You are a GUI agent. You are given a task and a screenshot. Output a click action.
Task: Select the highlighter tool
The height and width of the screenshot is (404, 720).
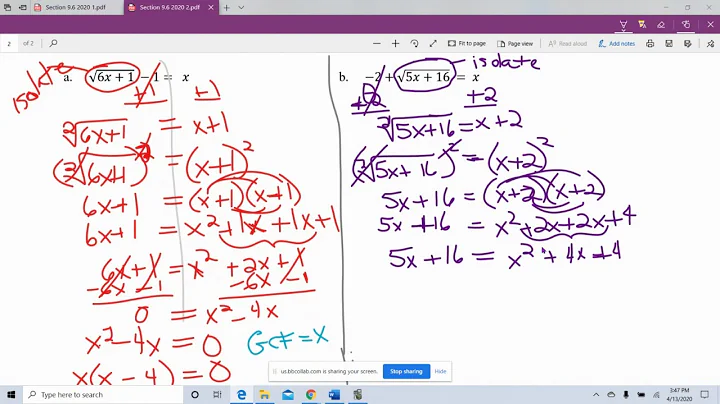(642, 25)
